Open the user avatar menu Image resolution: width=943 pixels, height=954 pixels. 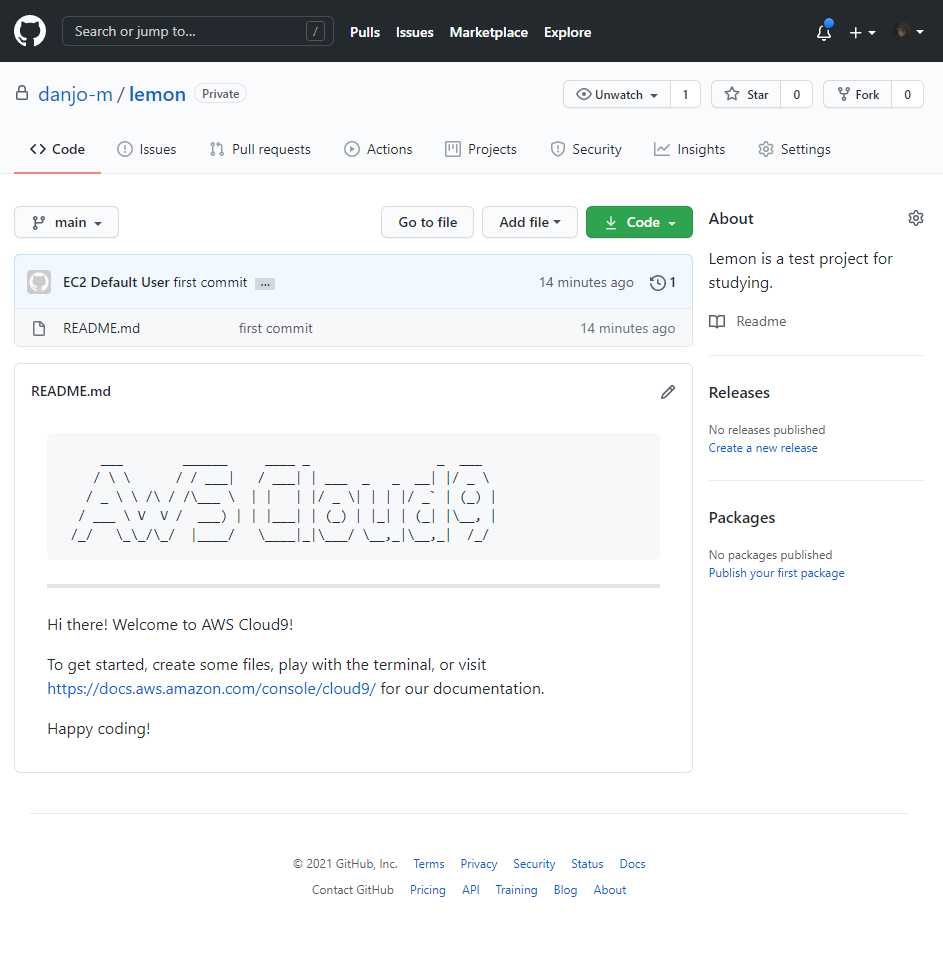pyautogui.click(x=908, y=32)
